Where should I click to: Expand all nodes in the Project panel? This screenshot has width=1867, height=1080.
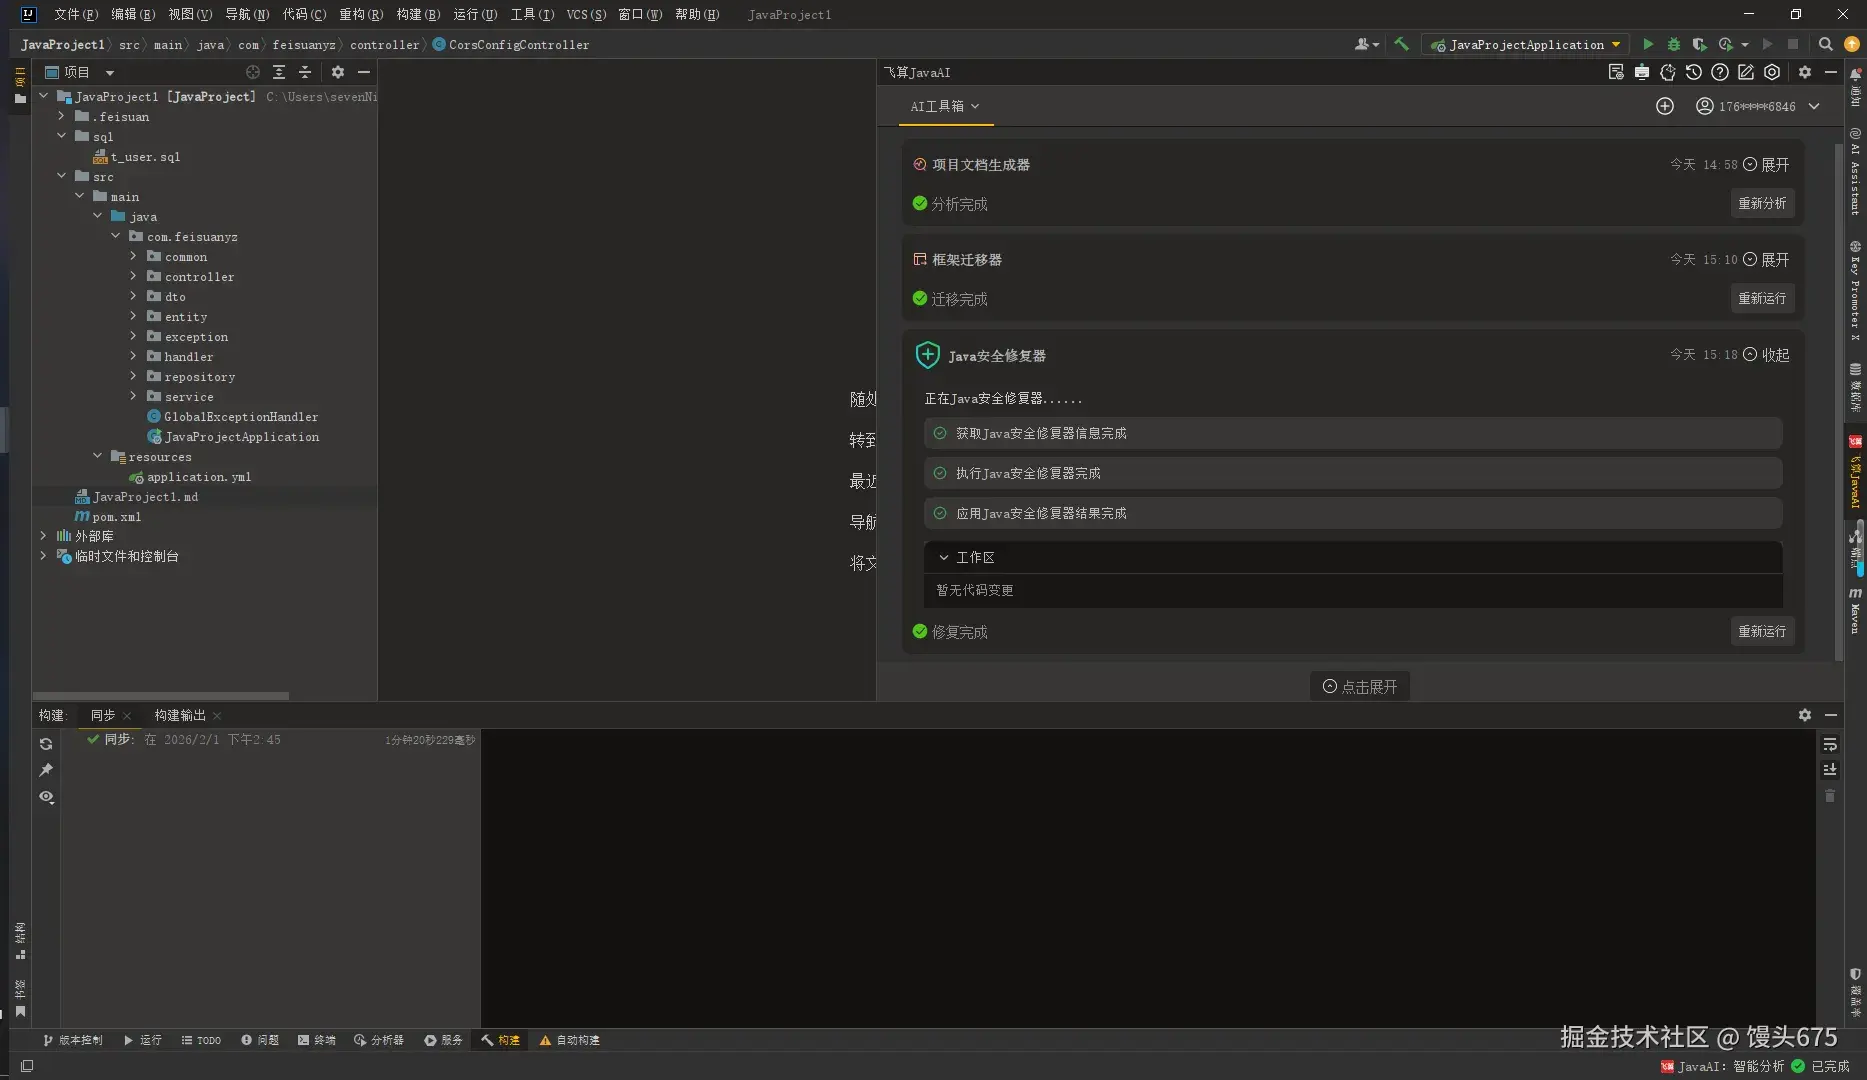(x=279, y=72)
